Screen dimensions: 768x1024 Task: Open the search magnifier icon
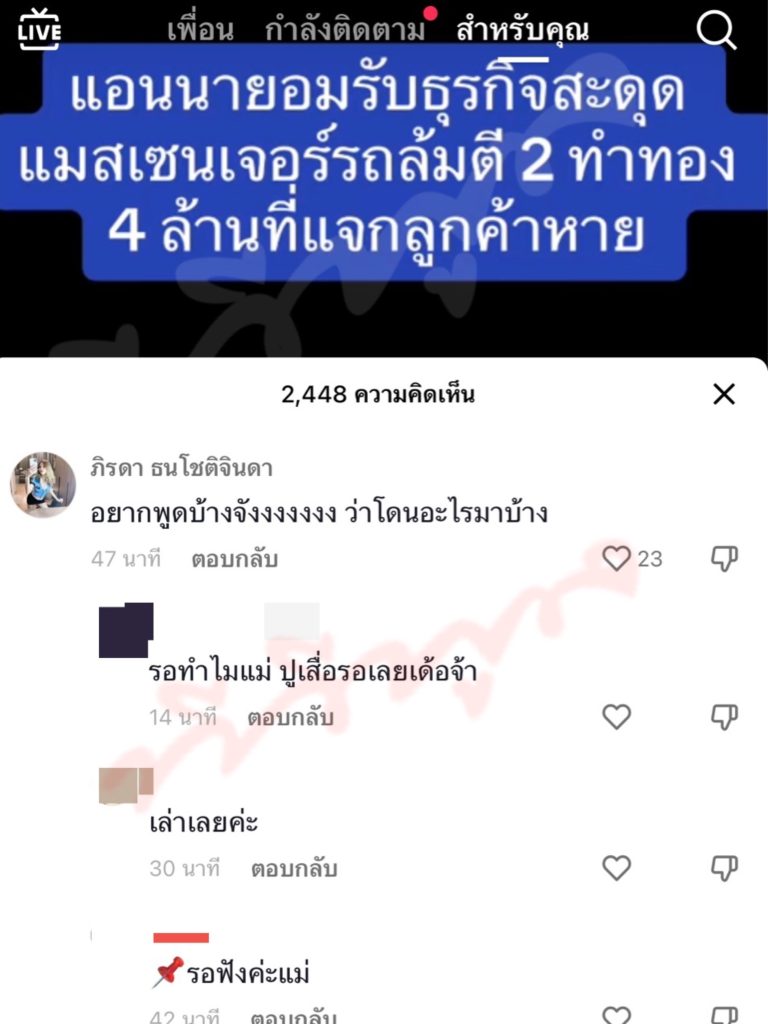click(x=715, y=30)
